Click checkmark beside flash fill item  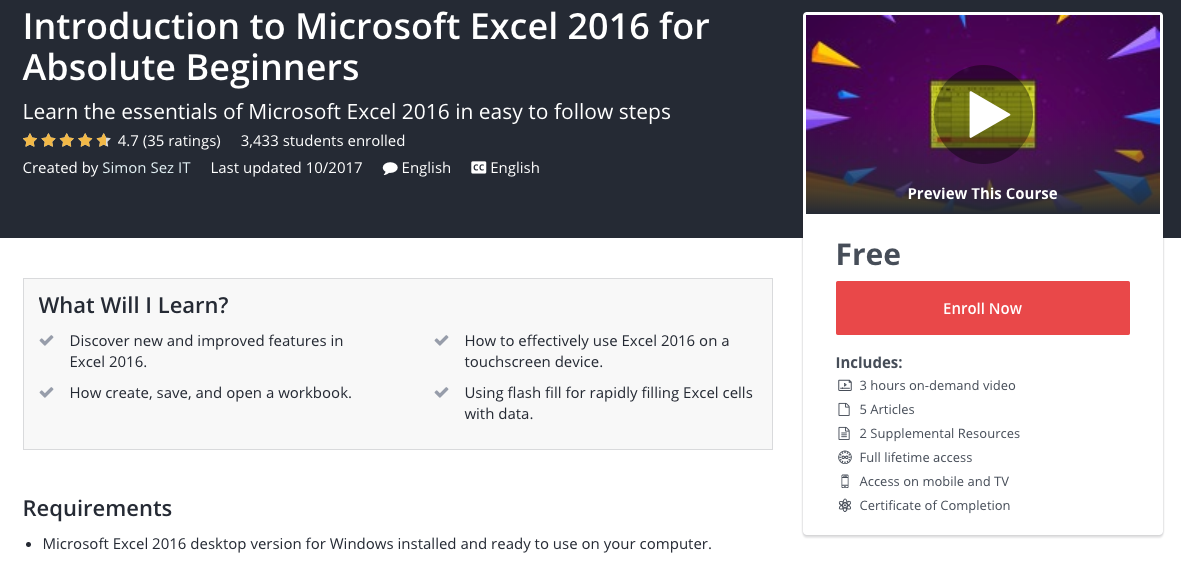tap(441, 392)
